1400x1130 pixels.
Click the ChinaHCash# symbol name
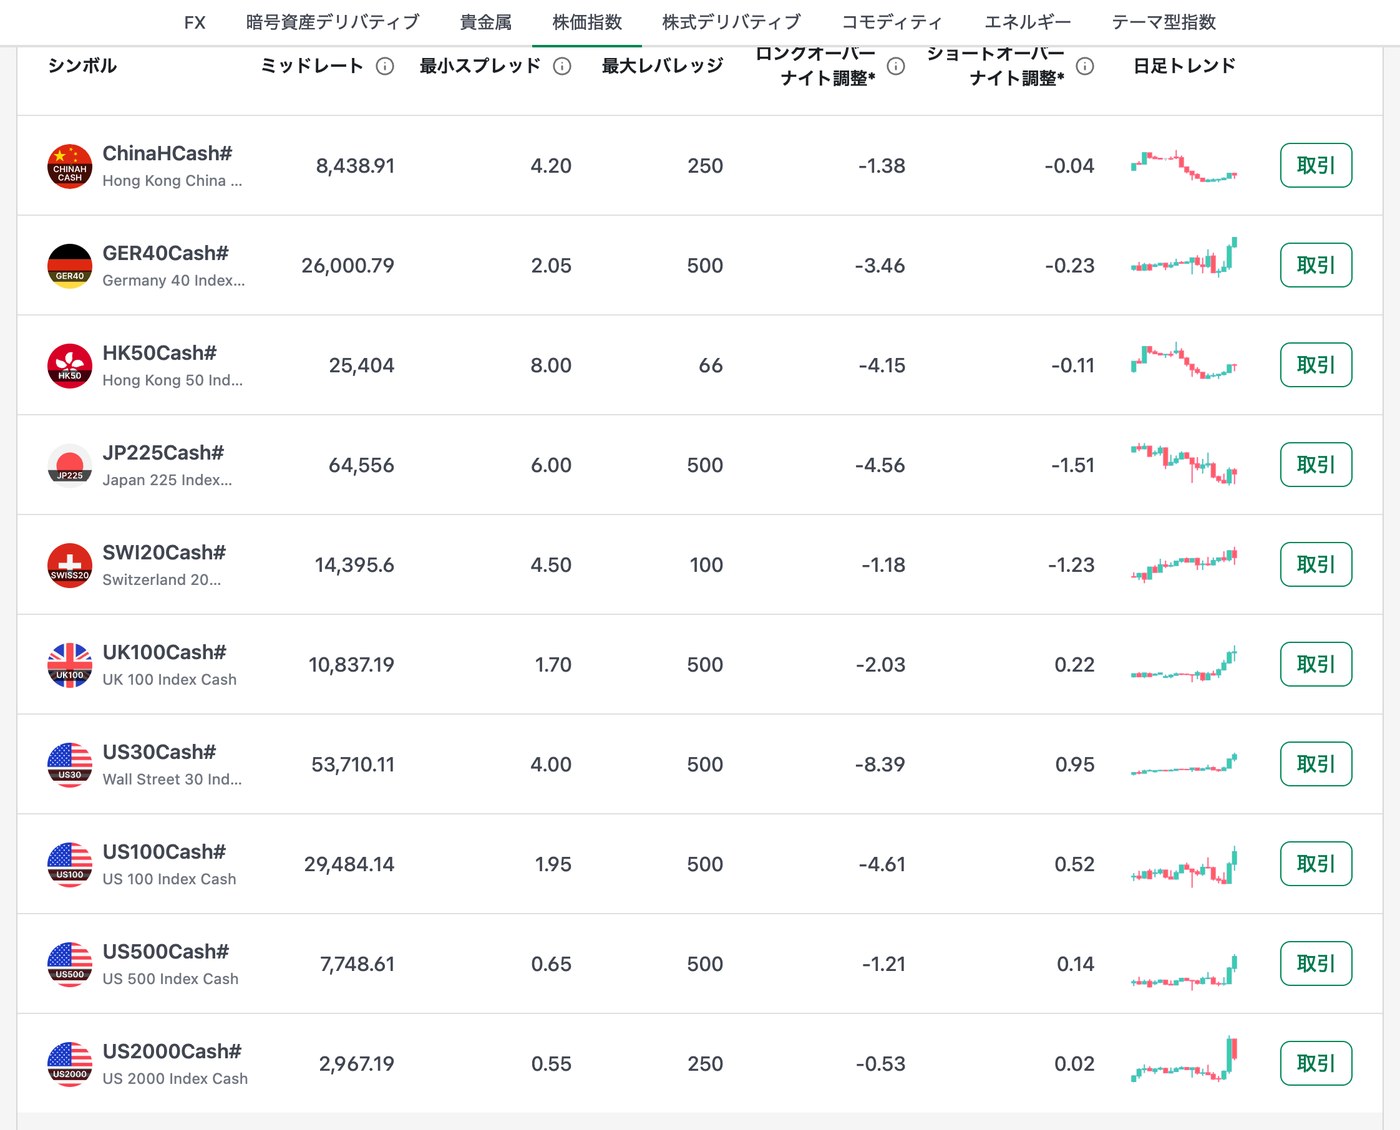[167, 153]
